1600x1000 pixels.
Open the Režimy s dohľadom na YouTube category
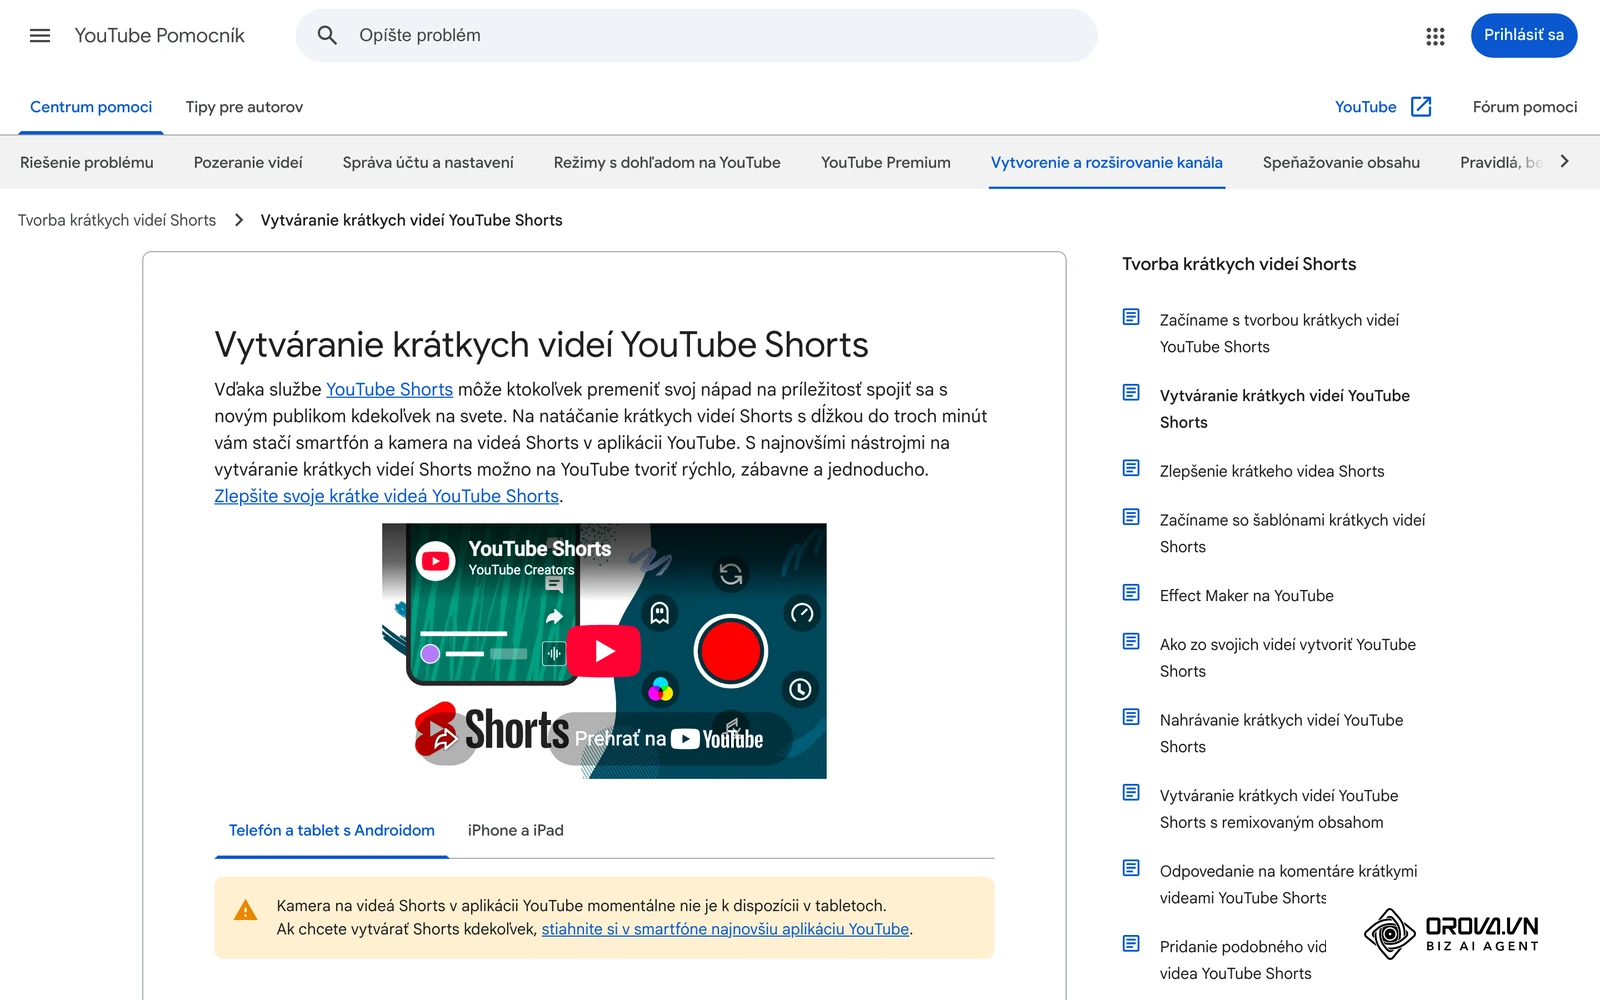(x=667, y=163)
